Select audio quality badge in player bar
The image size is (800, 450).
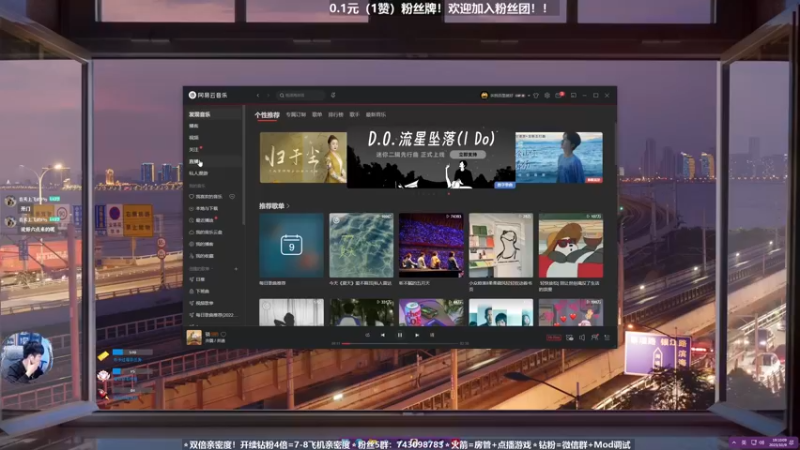(x=554, y=338)
